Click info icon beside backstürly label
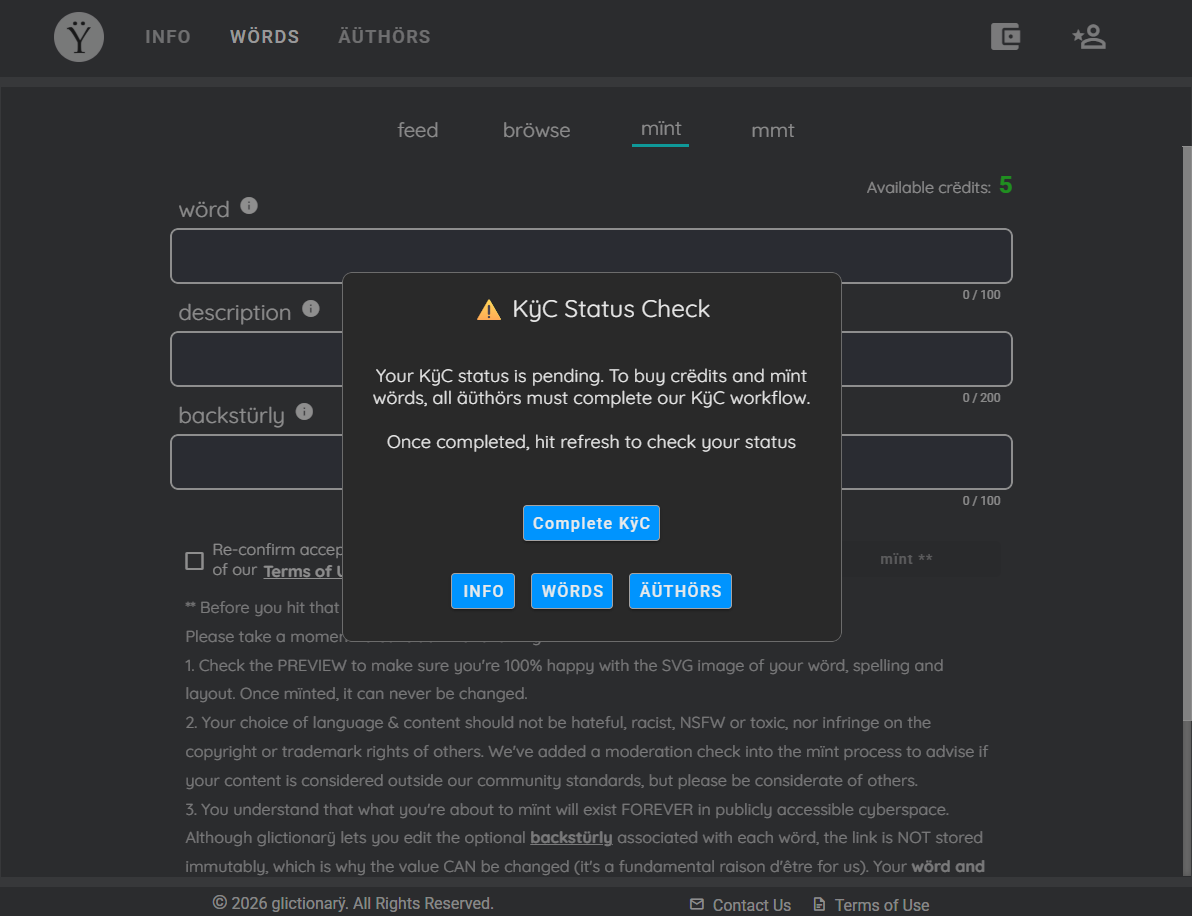This screenshot has height=916, width=1192. (x=304, y=411)
